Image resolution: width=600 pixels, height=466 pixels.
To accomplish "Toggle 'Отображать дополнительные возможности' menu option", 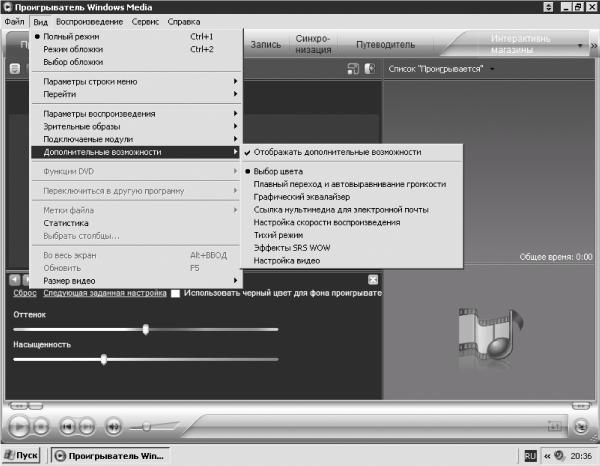I will [337, 152].
